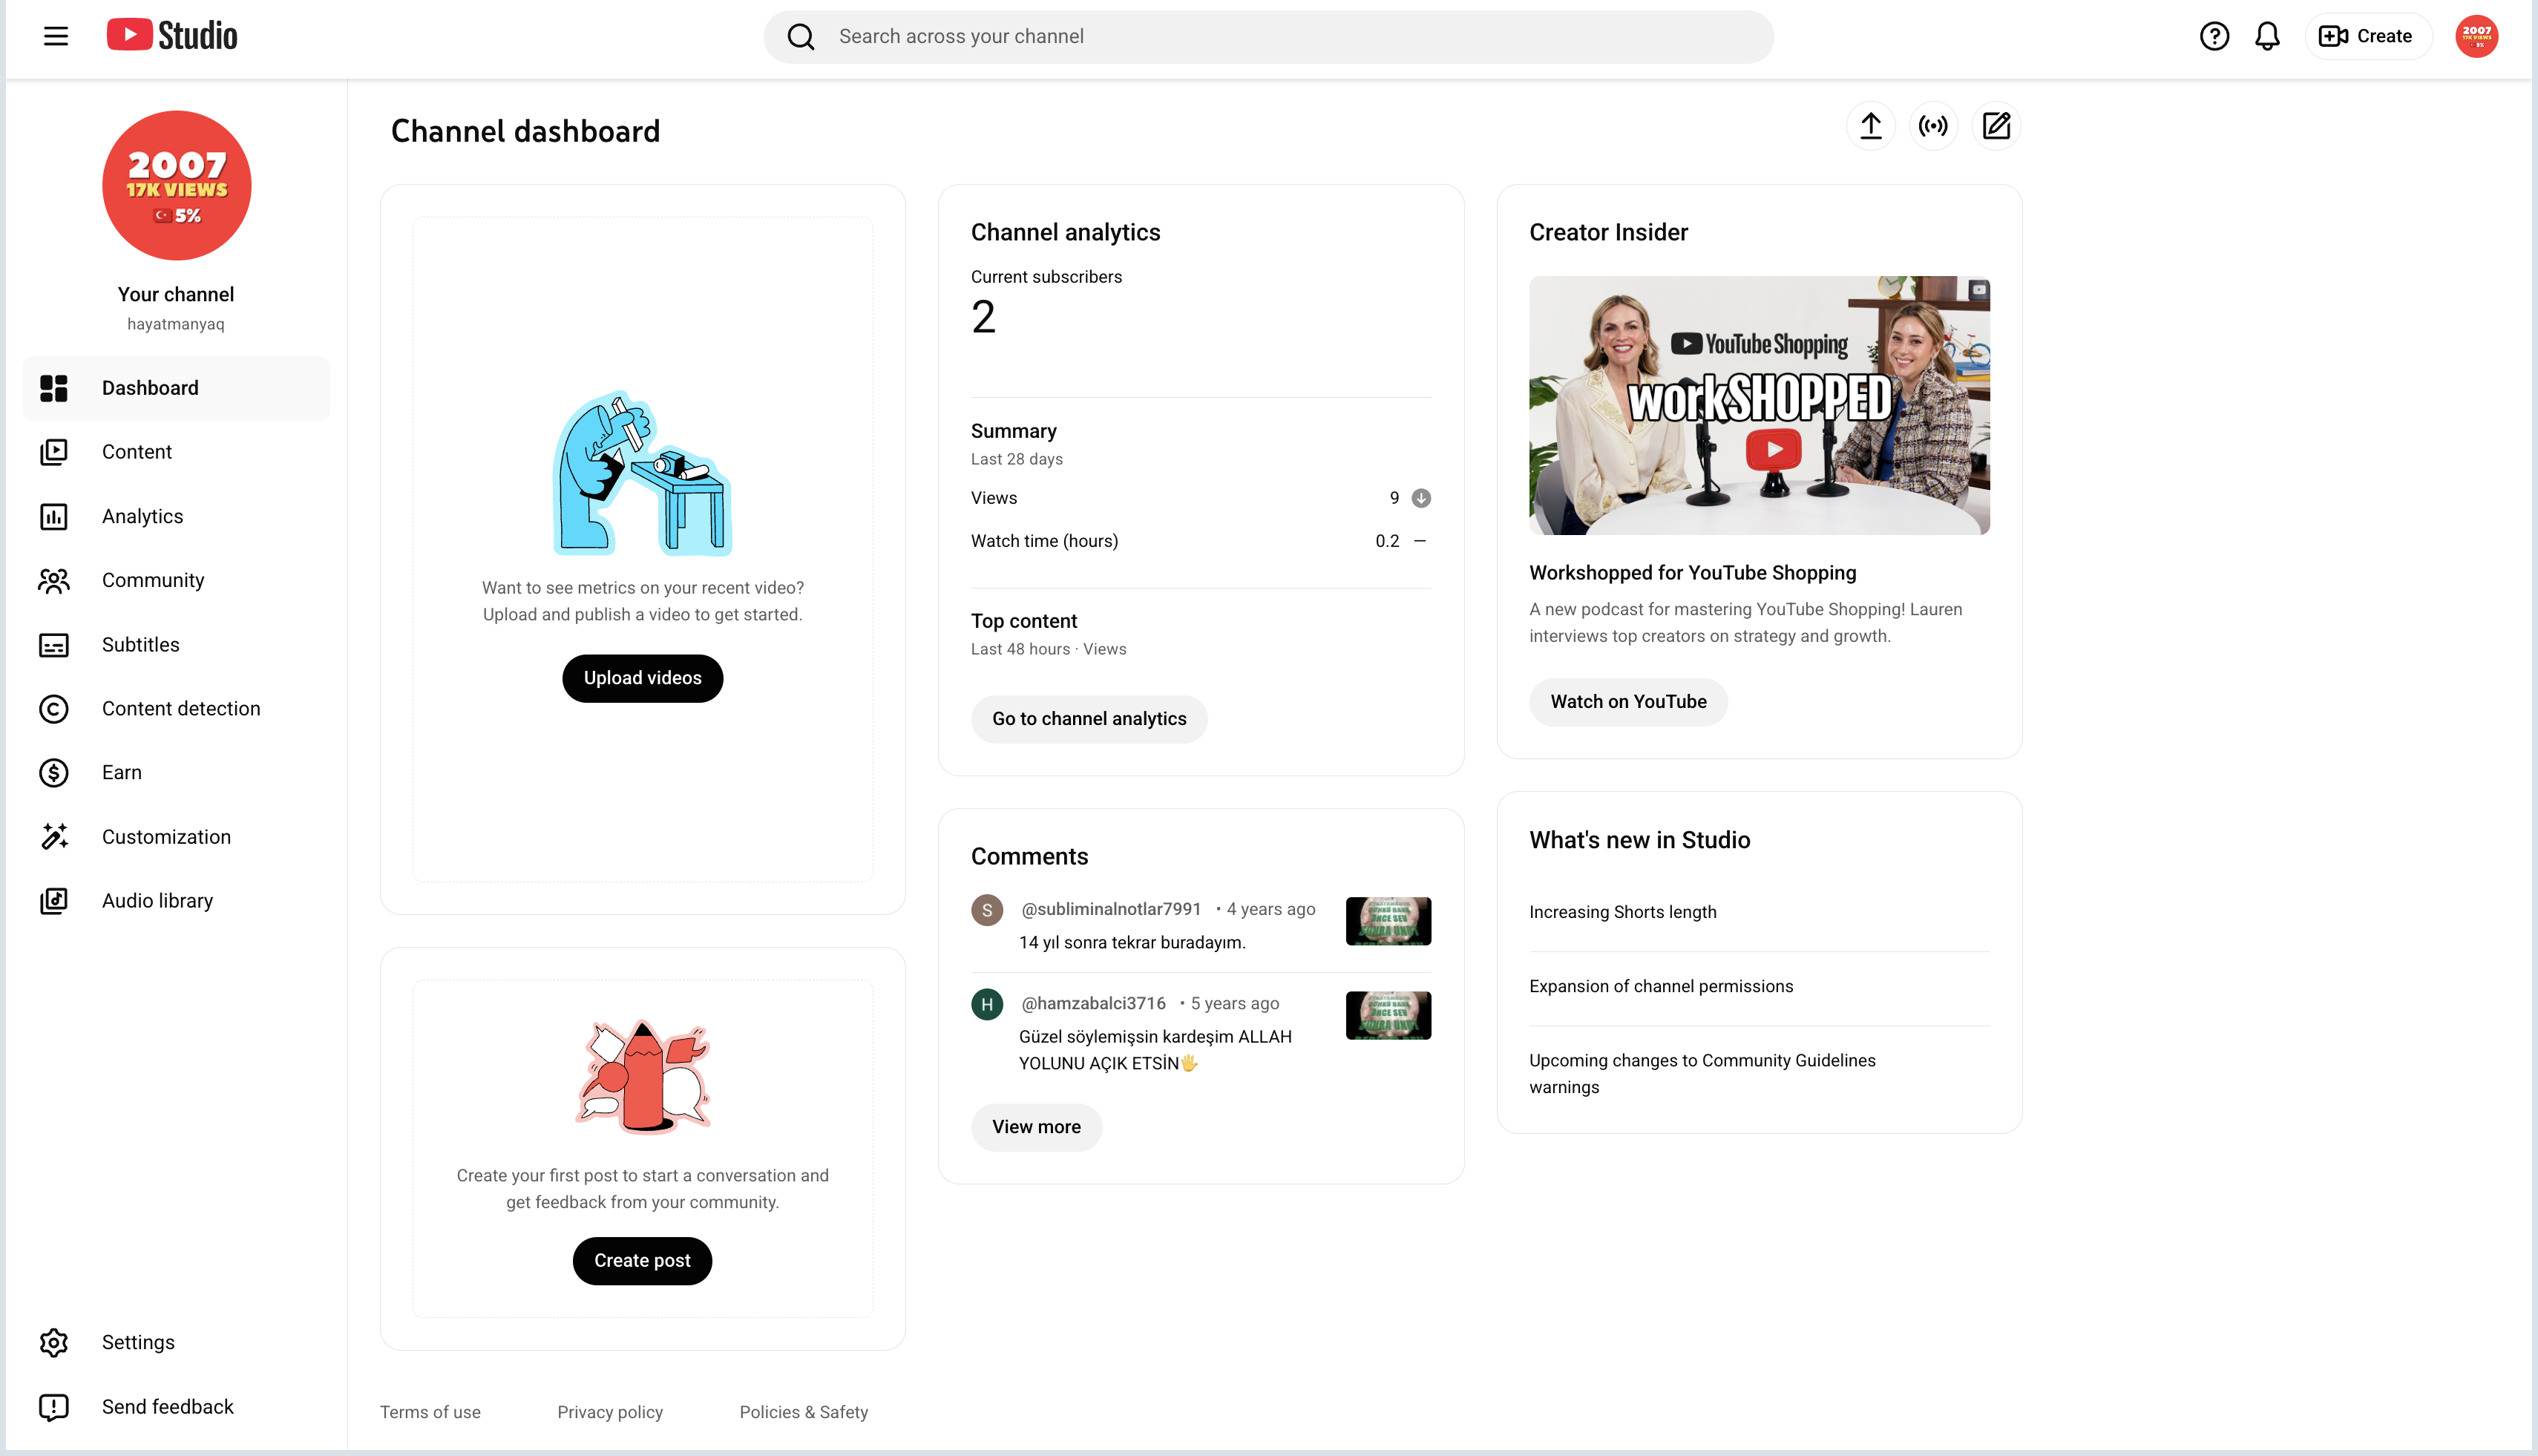Click the Subtitles caption icon

[54, 645]
